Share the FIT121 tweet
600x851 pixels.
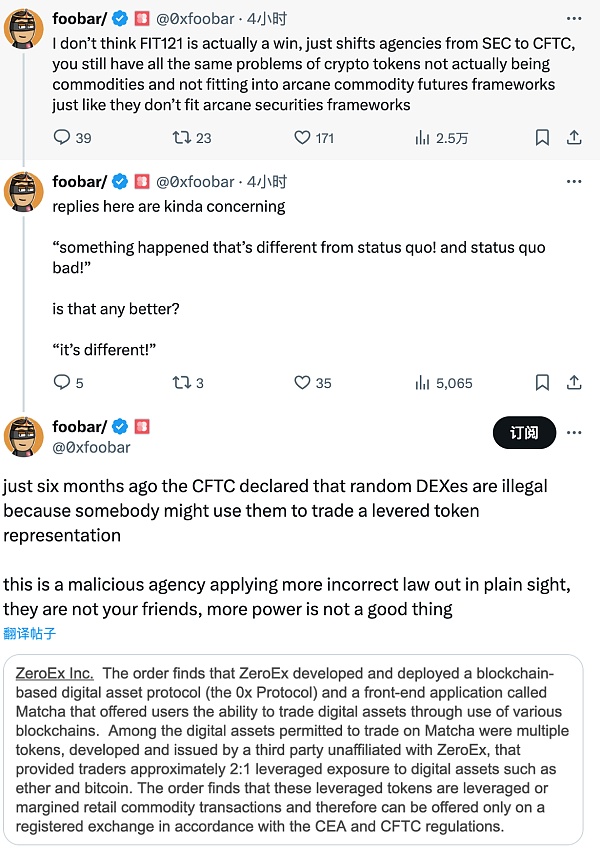tap(574, 138)
